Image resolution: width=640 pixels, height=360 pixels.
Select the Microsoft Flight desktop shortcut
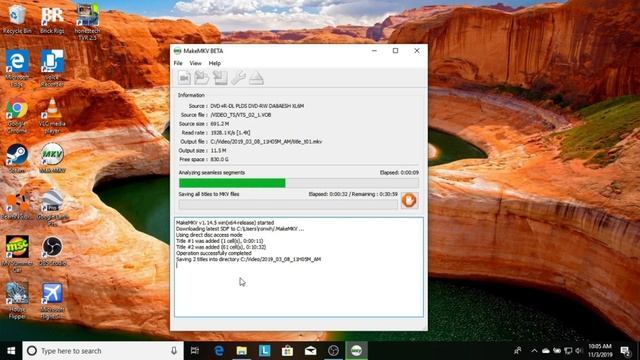pos(52,300)
